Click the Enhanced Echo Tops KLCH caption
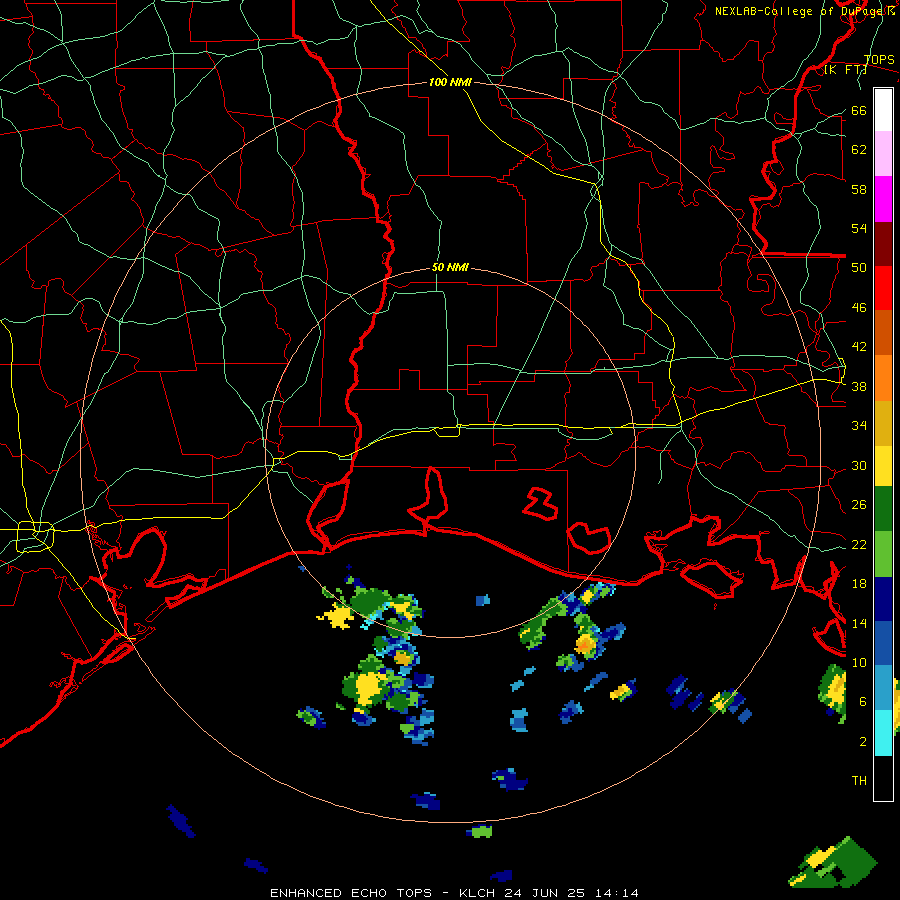The height and width of the screenshot is (900, 900). point(454,893)
